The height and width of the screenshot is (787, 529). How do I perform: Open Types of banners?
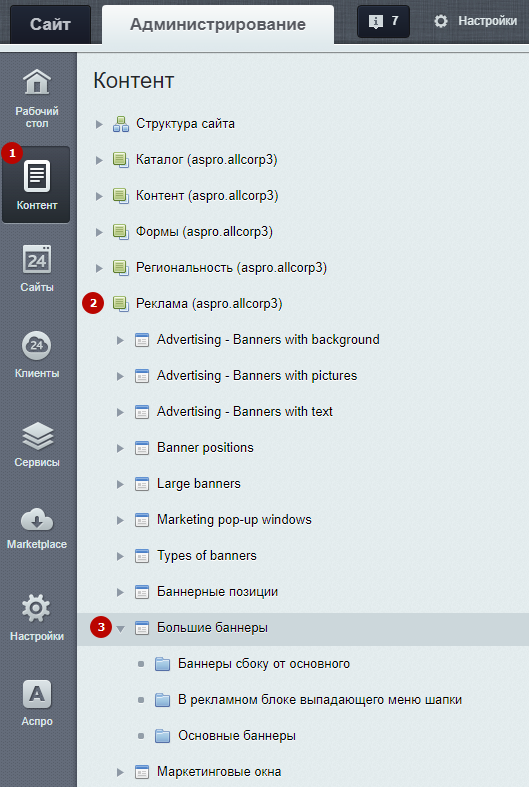207,556
